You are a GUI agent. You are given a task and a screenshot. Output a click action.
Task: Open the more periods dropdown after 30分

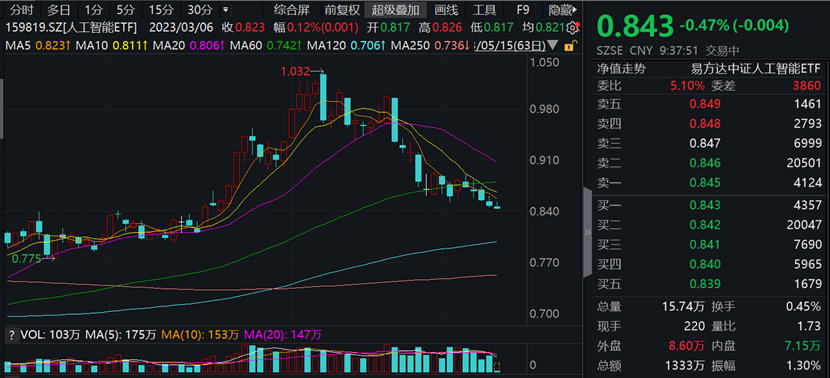[226, 9]
